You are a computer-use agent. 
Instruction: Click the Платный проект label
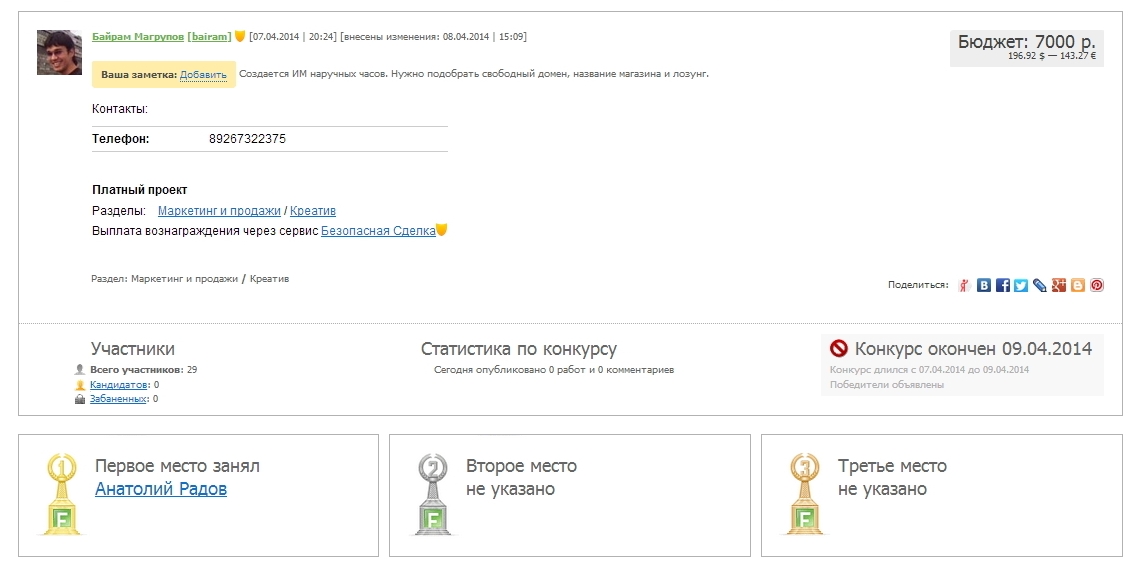coord(139,190)
